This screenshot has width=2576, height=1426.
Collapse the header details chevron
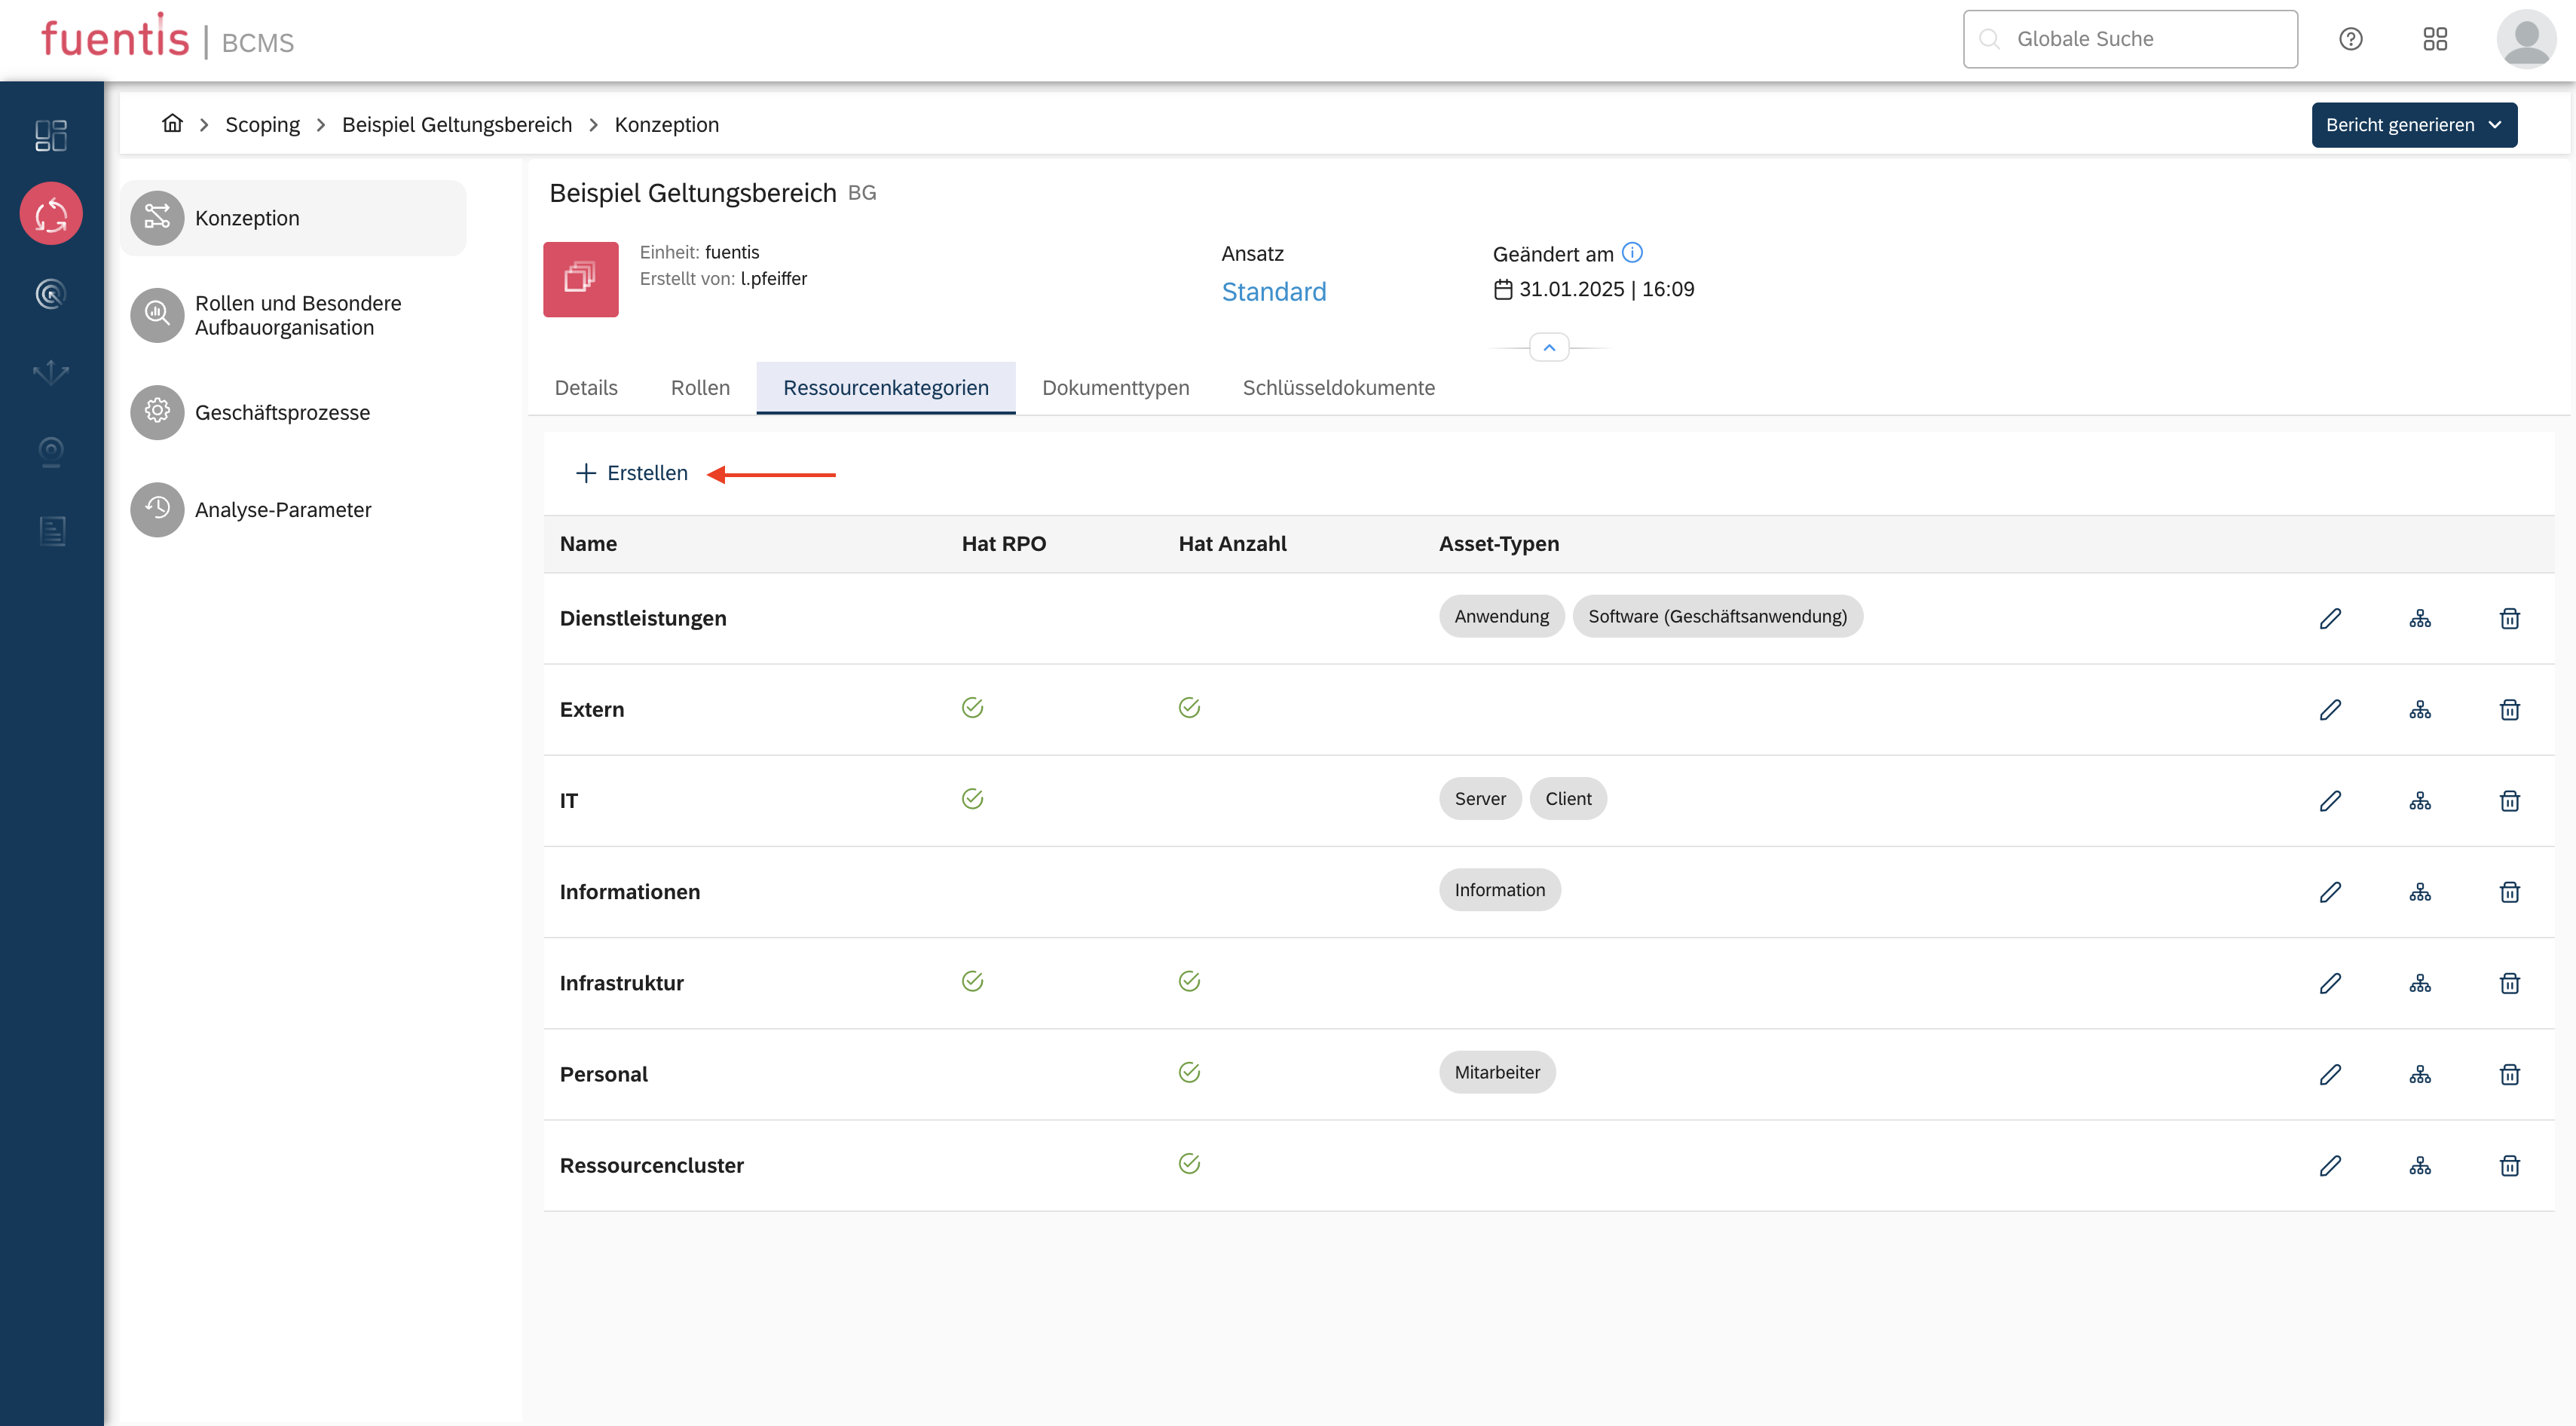click(x=1549, y=347)
